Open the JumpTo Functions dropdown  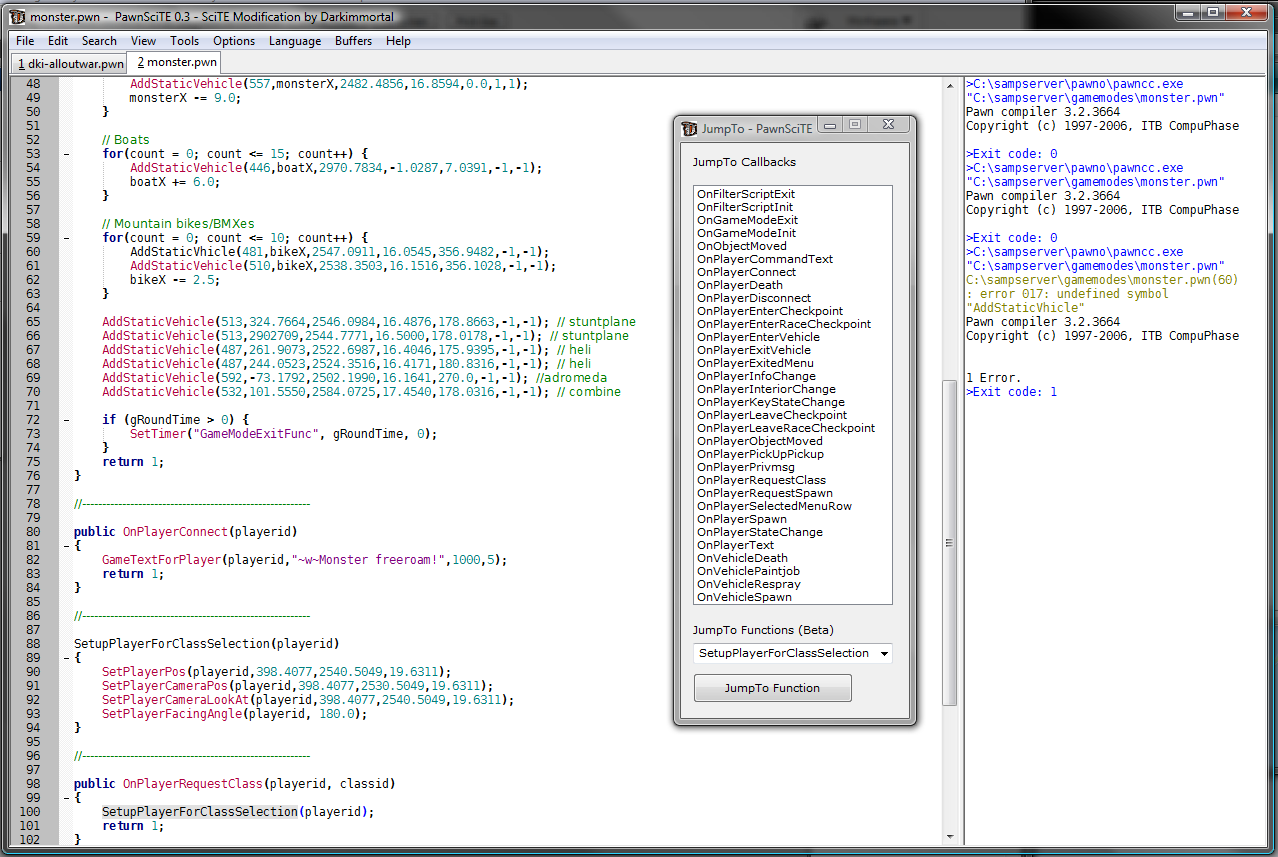coord(883,654)
